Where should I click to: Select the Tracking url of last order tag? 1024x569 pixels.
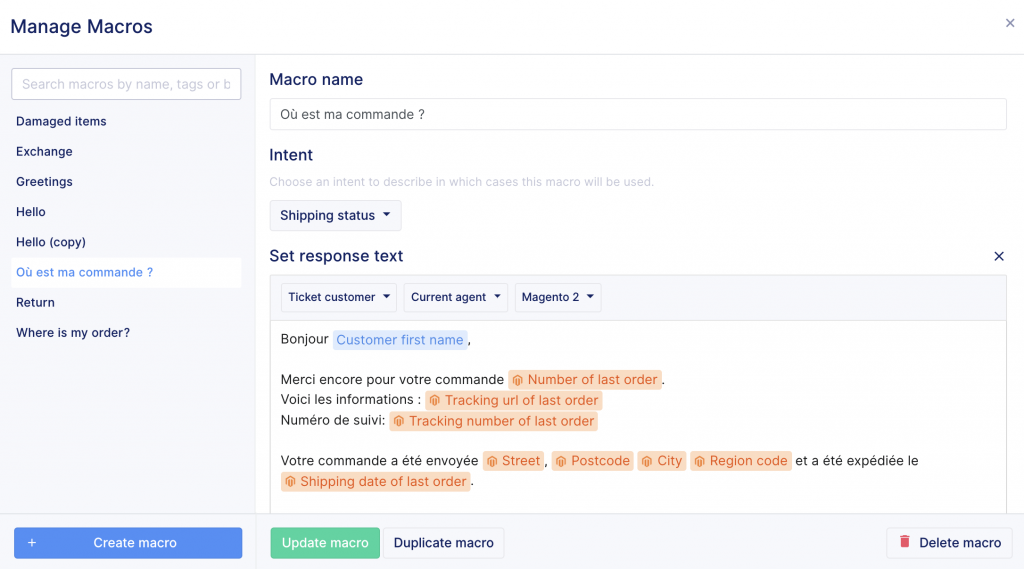pos(514,400)
